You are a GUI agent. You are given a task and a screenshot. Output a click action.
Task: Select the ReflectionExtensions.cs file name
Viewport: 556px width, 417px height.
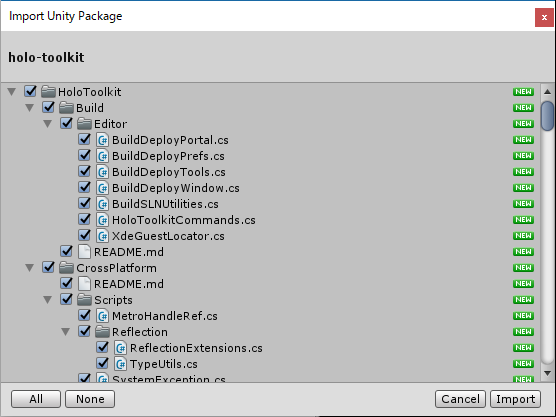[196, 348]
